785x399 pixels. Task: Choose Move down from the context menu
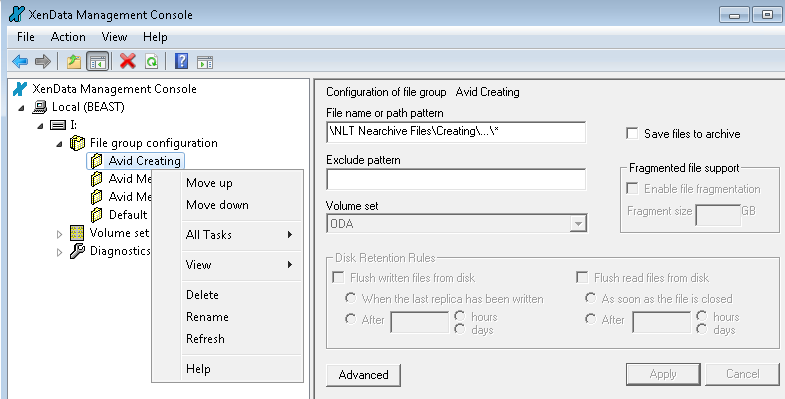point(217,205)
